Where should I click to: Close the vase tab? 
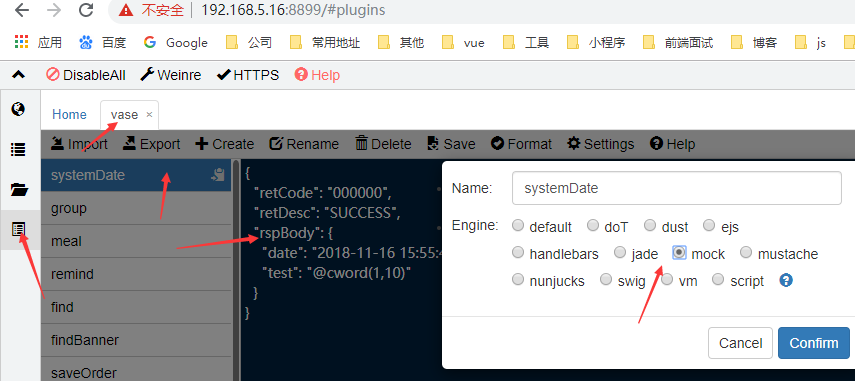(x=149, y=115)
